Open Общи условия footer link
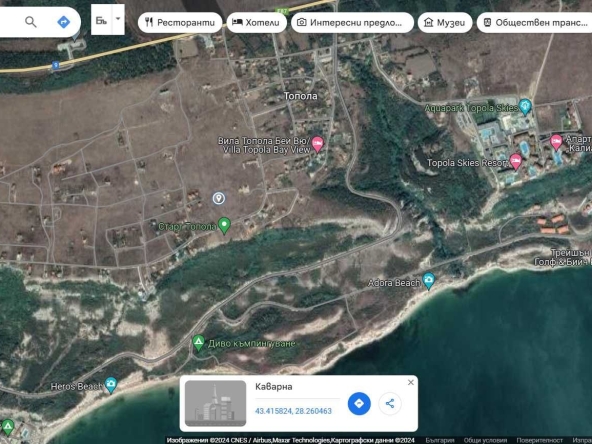 [x=485, y=440]
